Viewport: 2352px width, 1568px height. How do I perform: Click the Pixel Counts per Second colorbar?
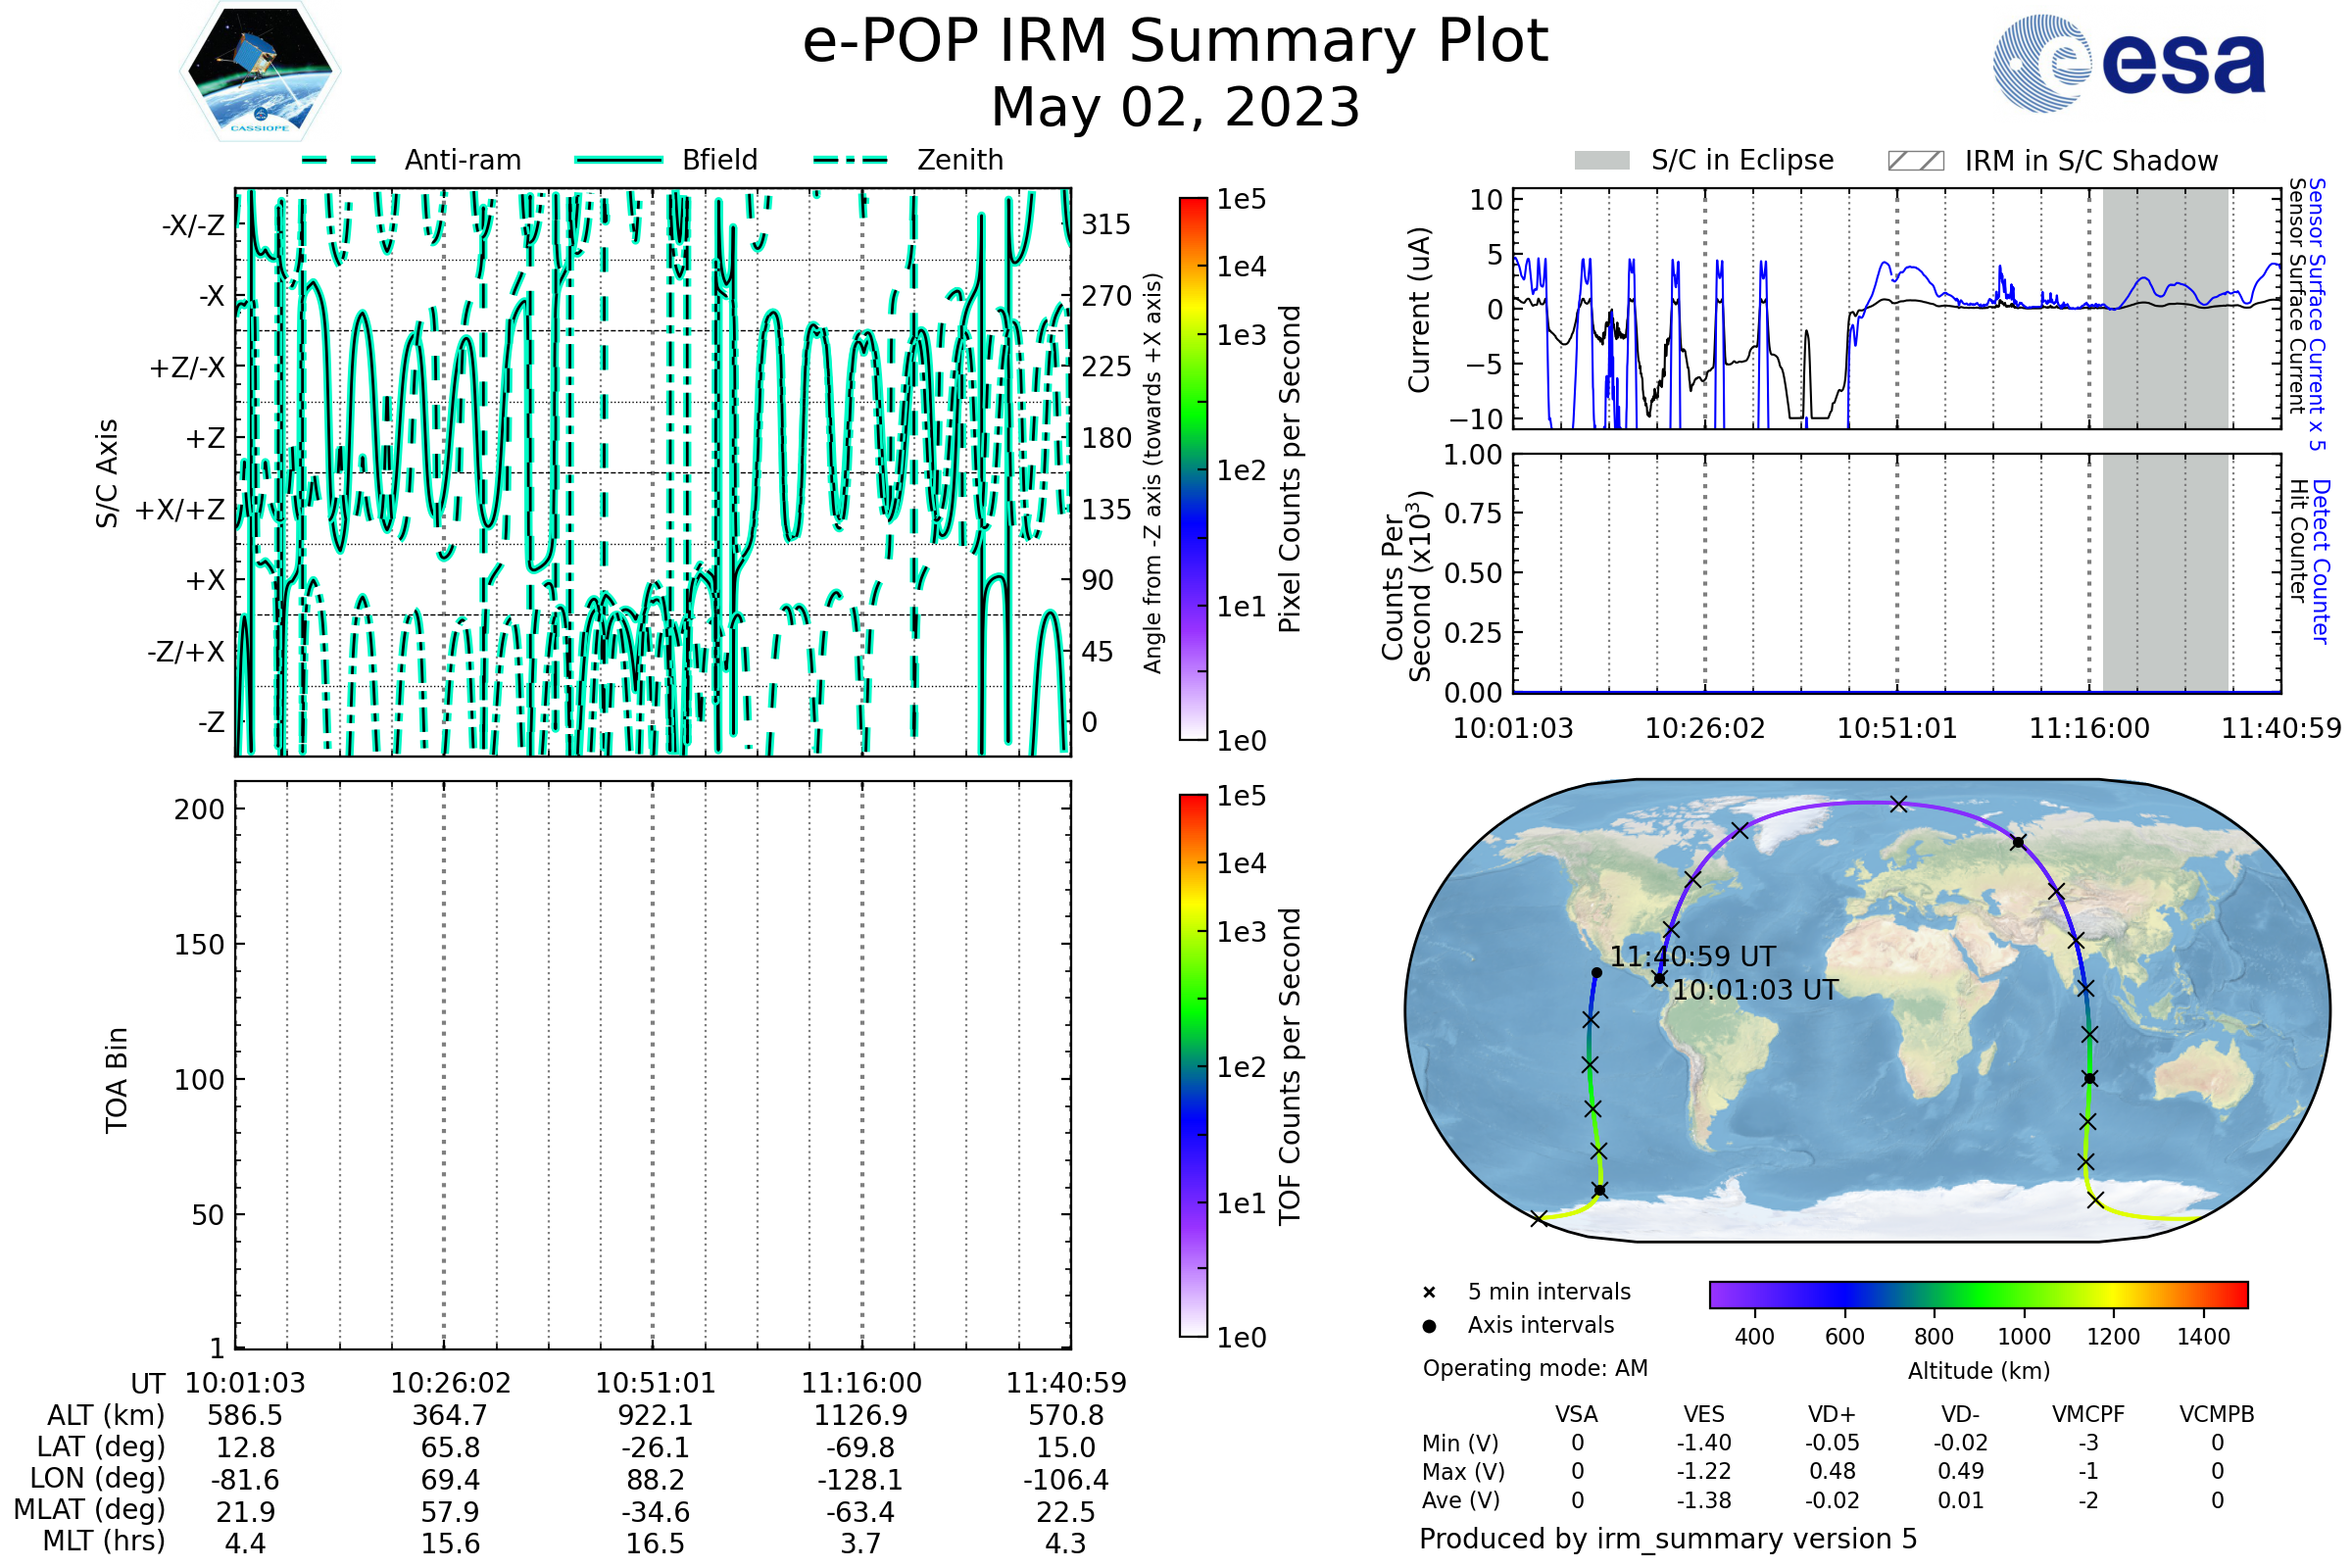point(1193,468)
